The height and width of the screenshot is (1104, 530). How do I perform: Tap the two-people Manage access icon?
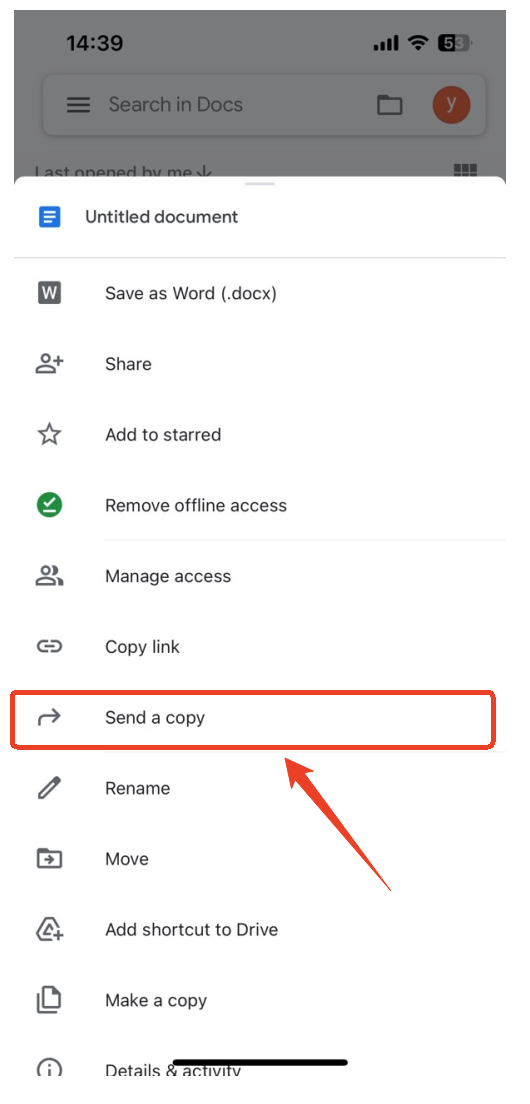(49, 576)
